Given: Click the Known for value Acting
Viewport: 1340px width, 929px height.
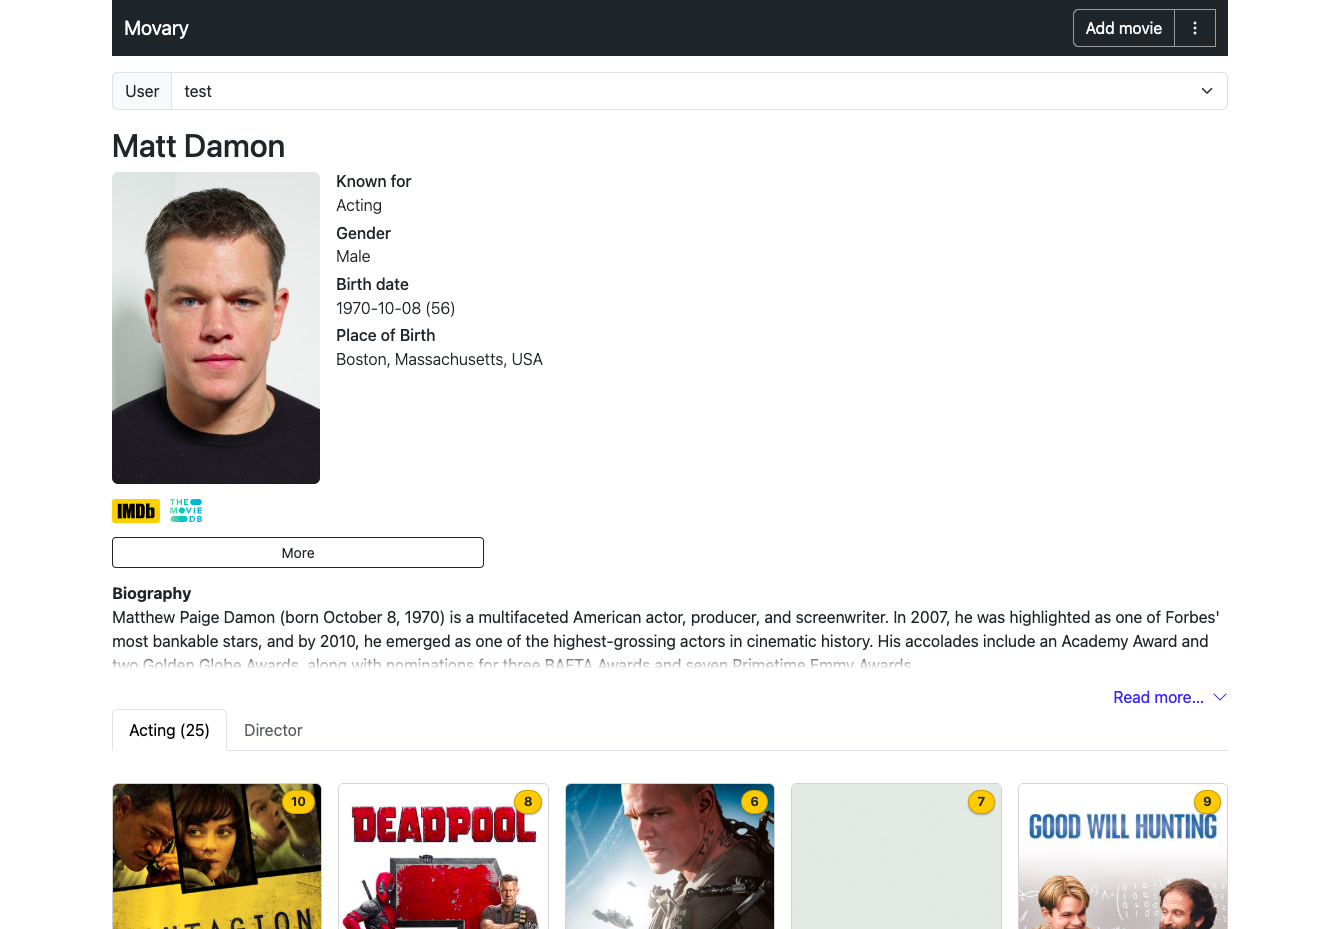Looking at the screenshot, I should (359, 205).
